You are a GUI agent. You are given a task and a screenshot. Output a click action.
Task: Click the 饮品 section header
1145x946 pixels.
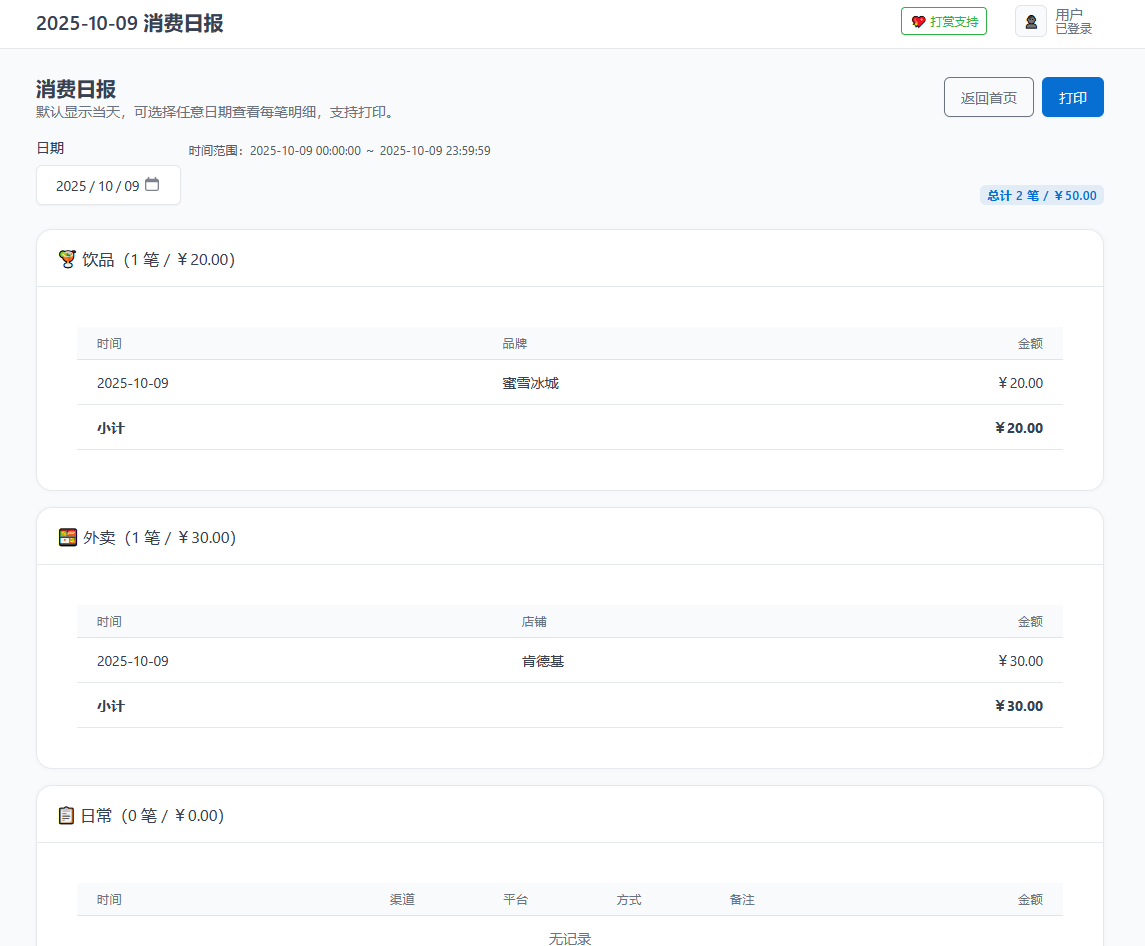[x=158, y=260]
